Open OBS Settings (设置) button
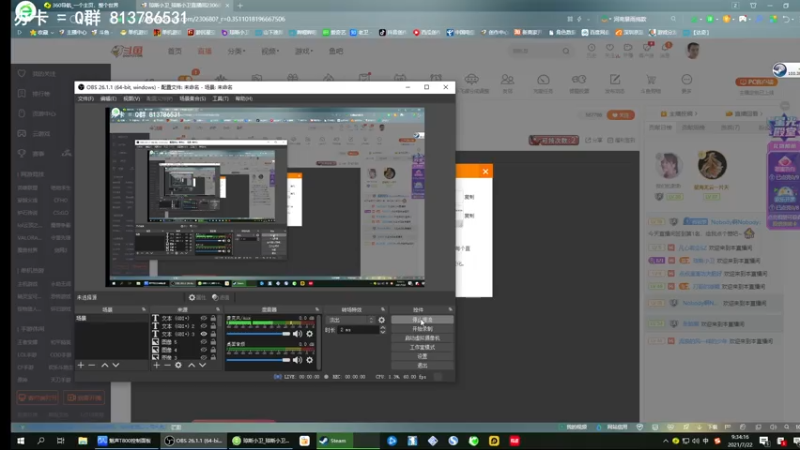Viewport: 800px width, 450px height. [422, 357]
